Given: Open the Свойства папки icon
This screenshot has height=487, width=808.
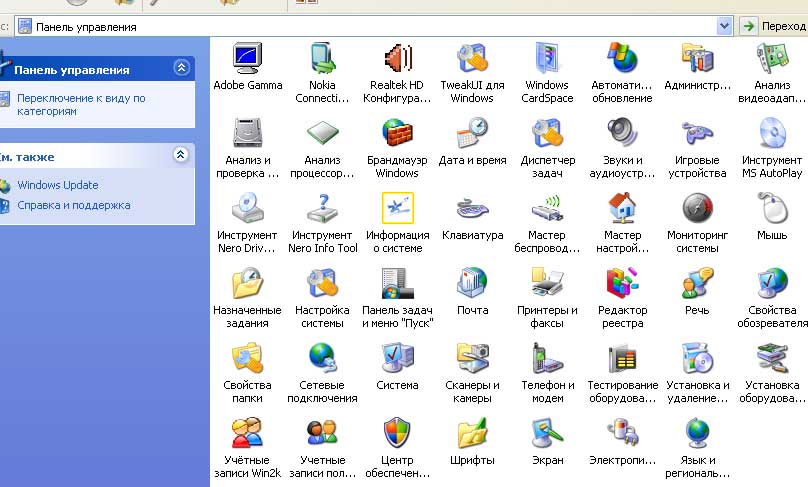Looking at the screenshot, I should pyautogui.click(x=247, y=359).
